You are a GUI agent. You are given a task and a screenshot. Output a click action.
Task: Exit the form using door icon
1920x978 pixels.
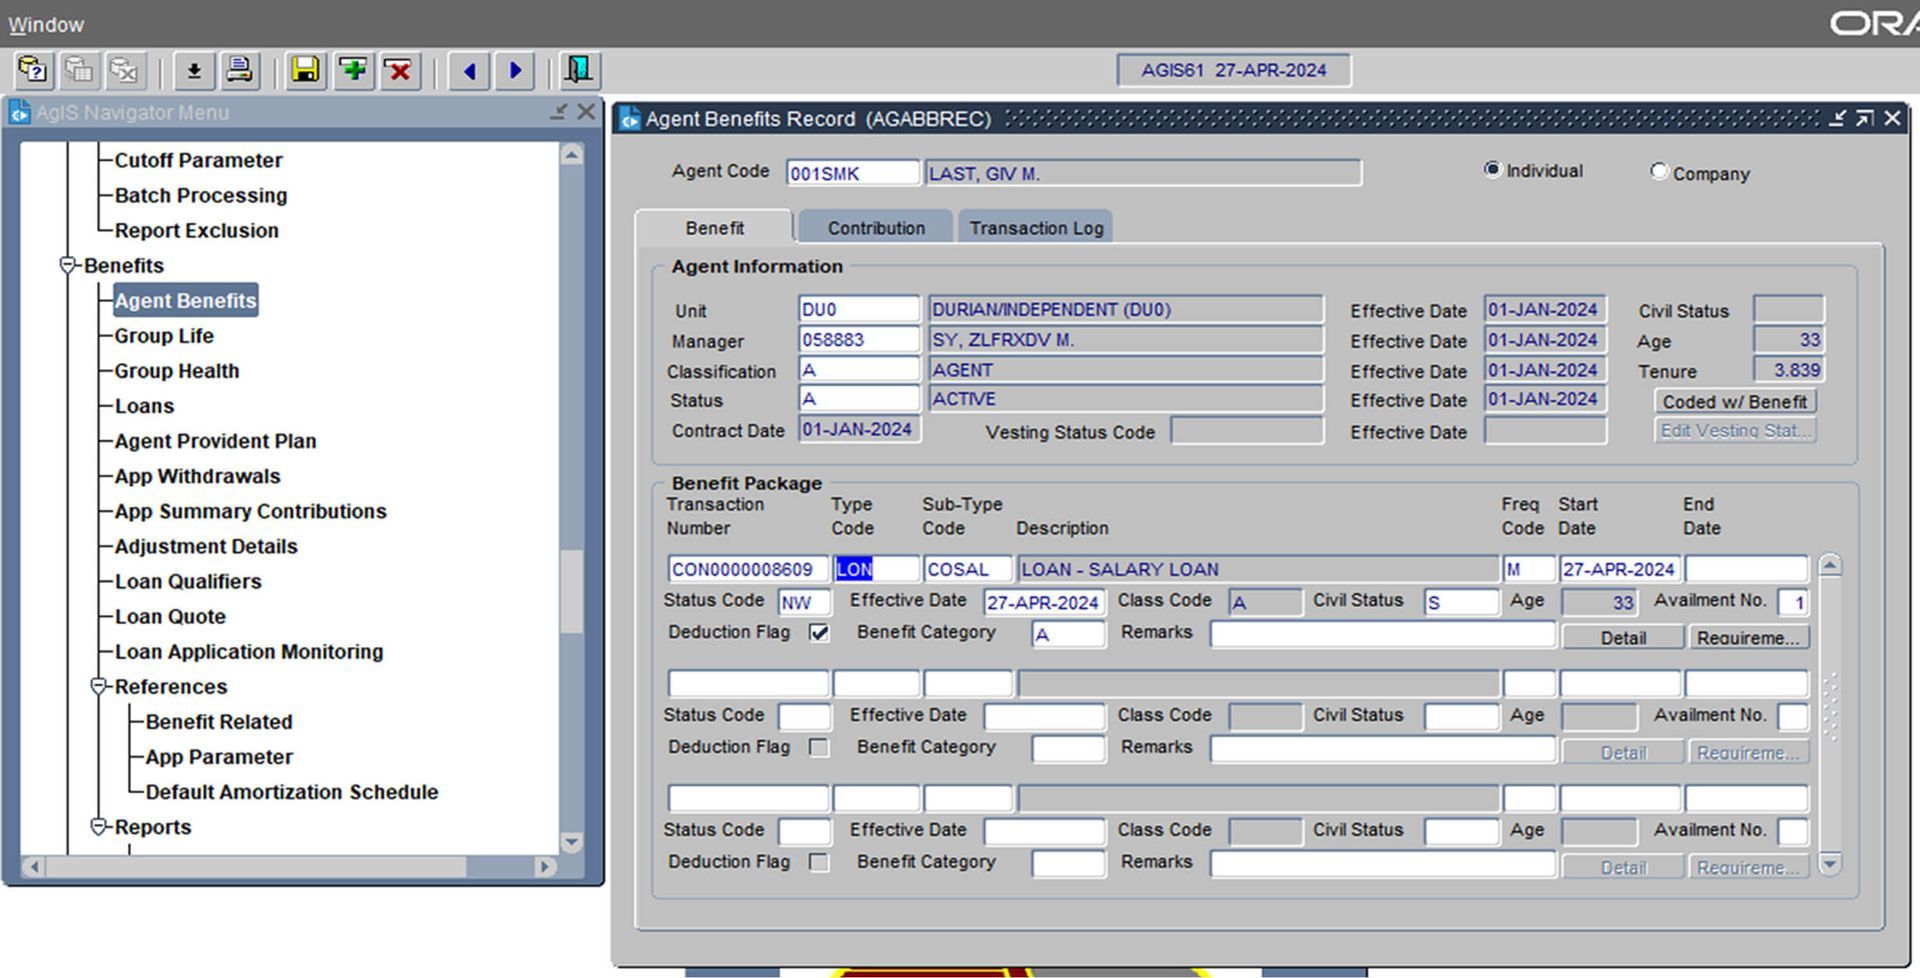tap(578, 70)
